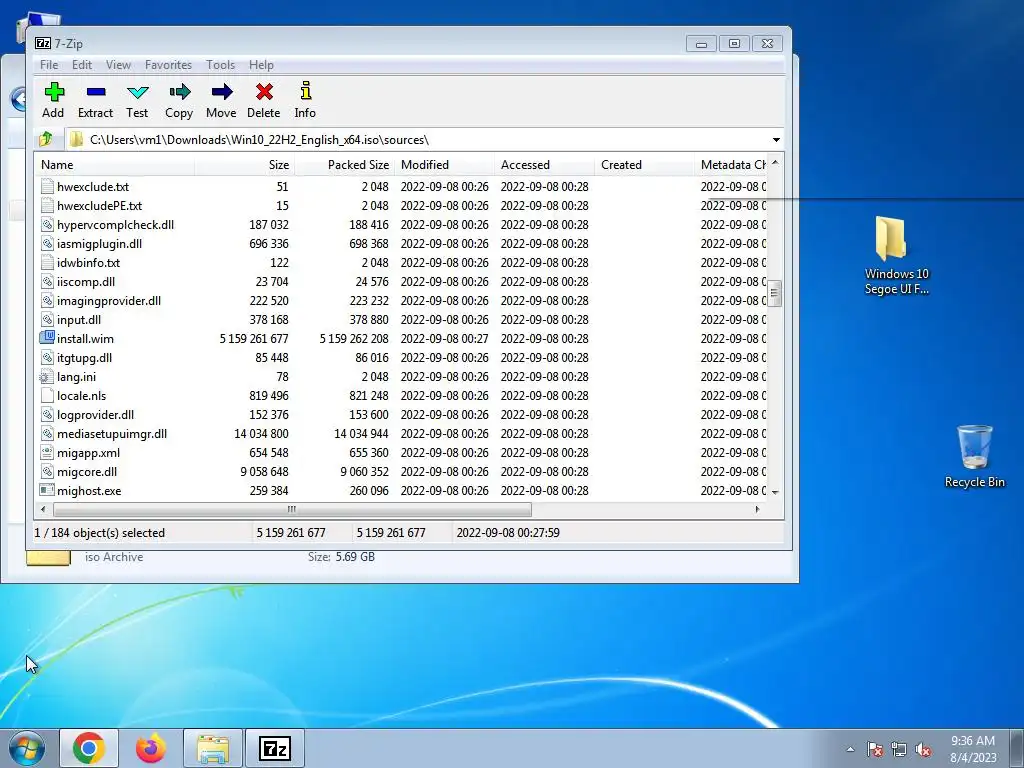Image resolution: width=1024 pixels, height=768 pixels.
Task: Select the mediasetupuimgr.dll row
Action: [402, 434]
